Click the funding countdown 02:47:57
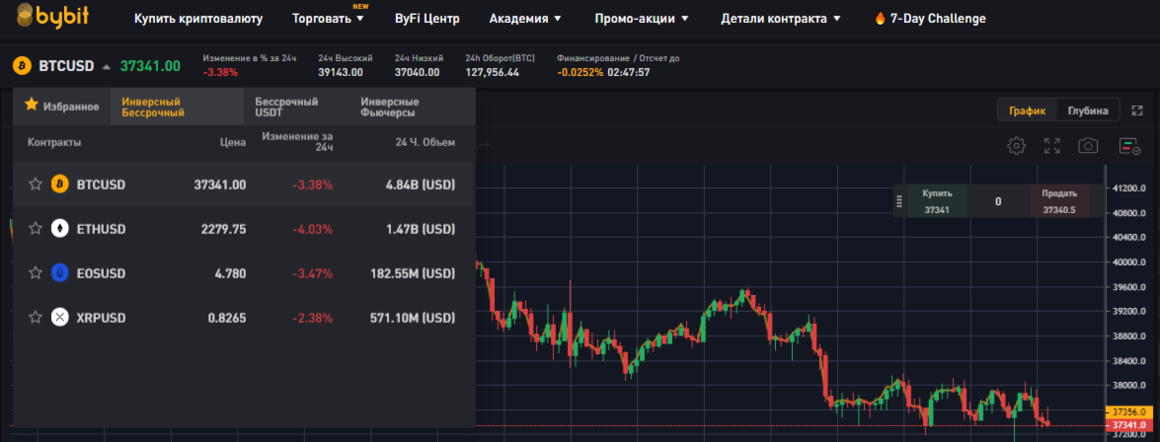The width and height of the screenshot is (1160, 442). coord(629,72)
